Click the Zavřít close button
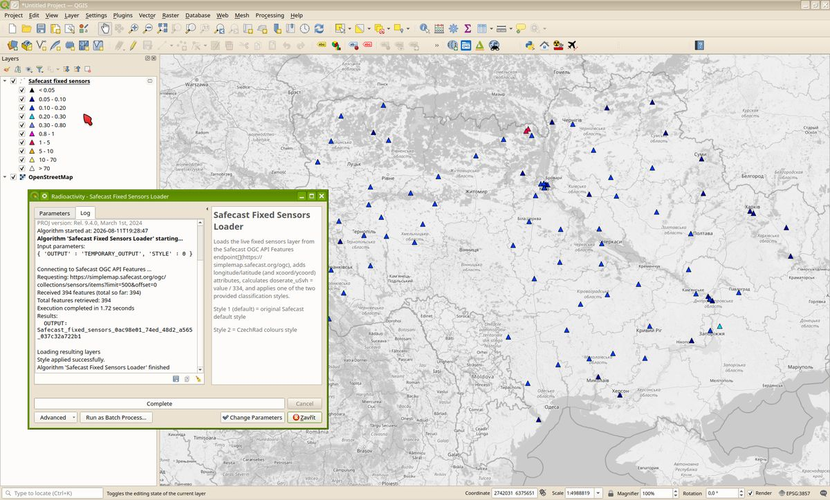830x500 pixels. (304, 417)
